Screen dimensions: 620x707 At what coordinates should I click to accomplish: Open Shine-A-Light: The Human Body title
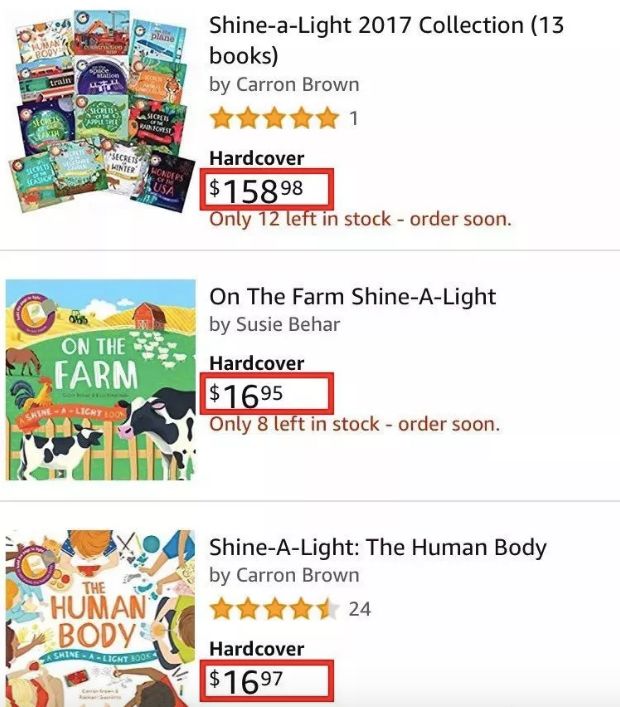point(377,548)
